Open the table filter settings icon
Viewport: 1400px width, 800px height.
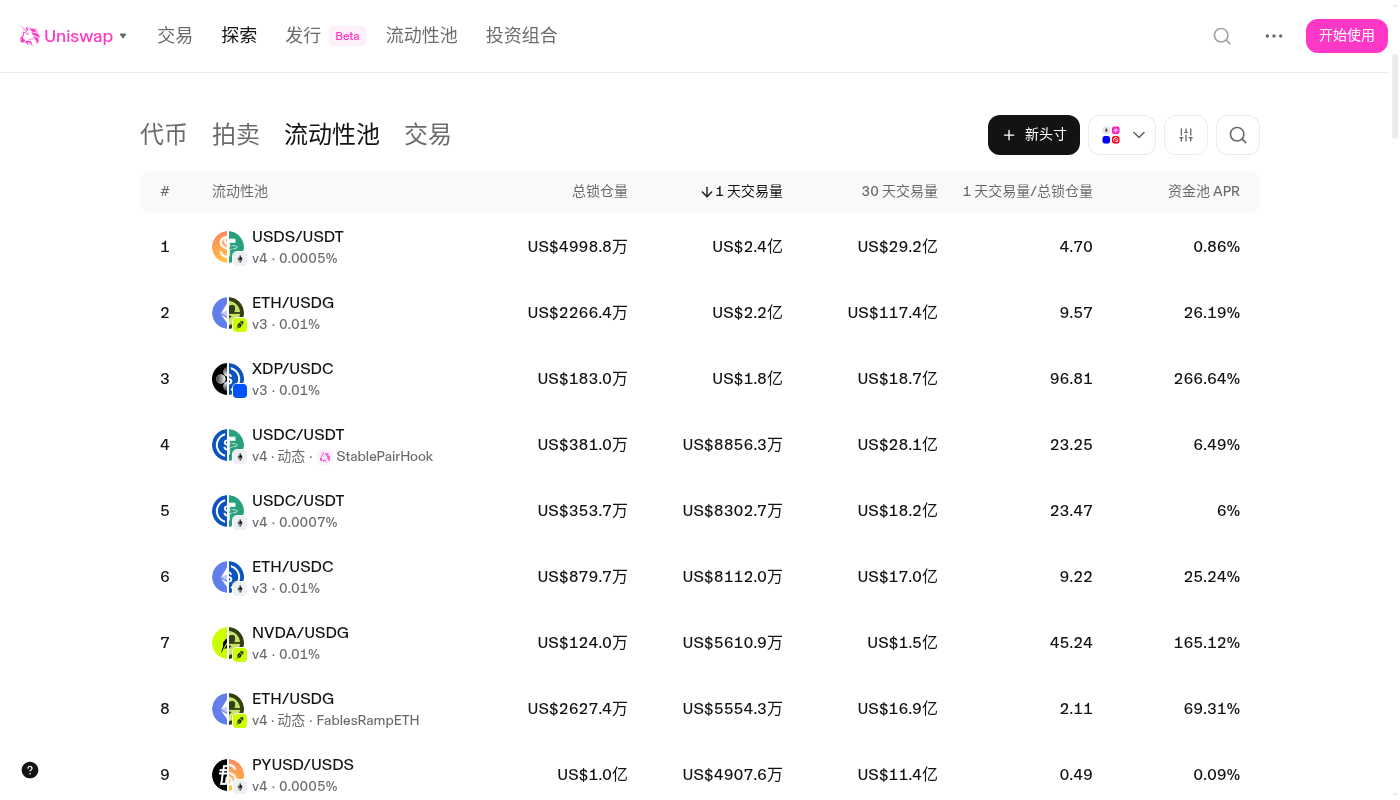pos(1186,135)
